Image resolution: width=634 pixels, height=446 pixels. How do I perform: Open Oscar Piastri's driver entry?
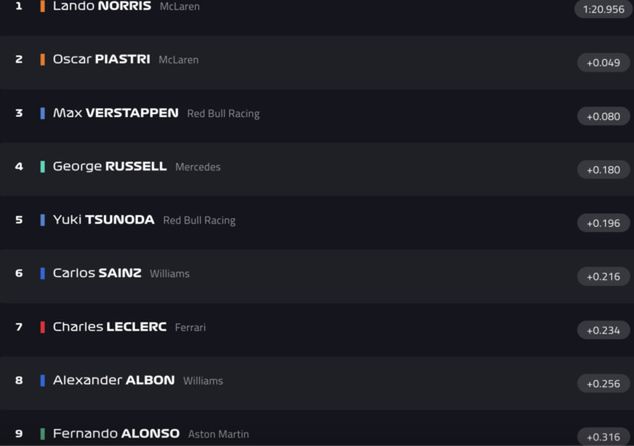tap(100, 59)
